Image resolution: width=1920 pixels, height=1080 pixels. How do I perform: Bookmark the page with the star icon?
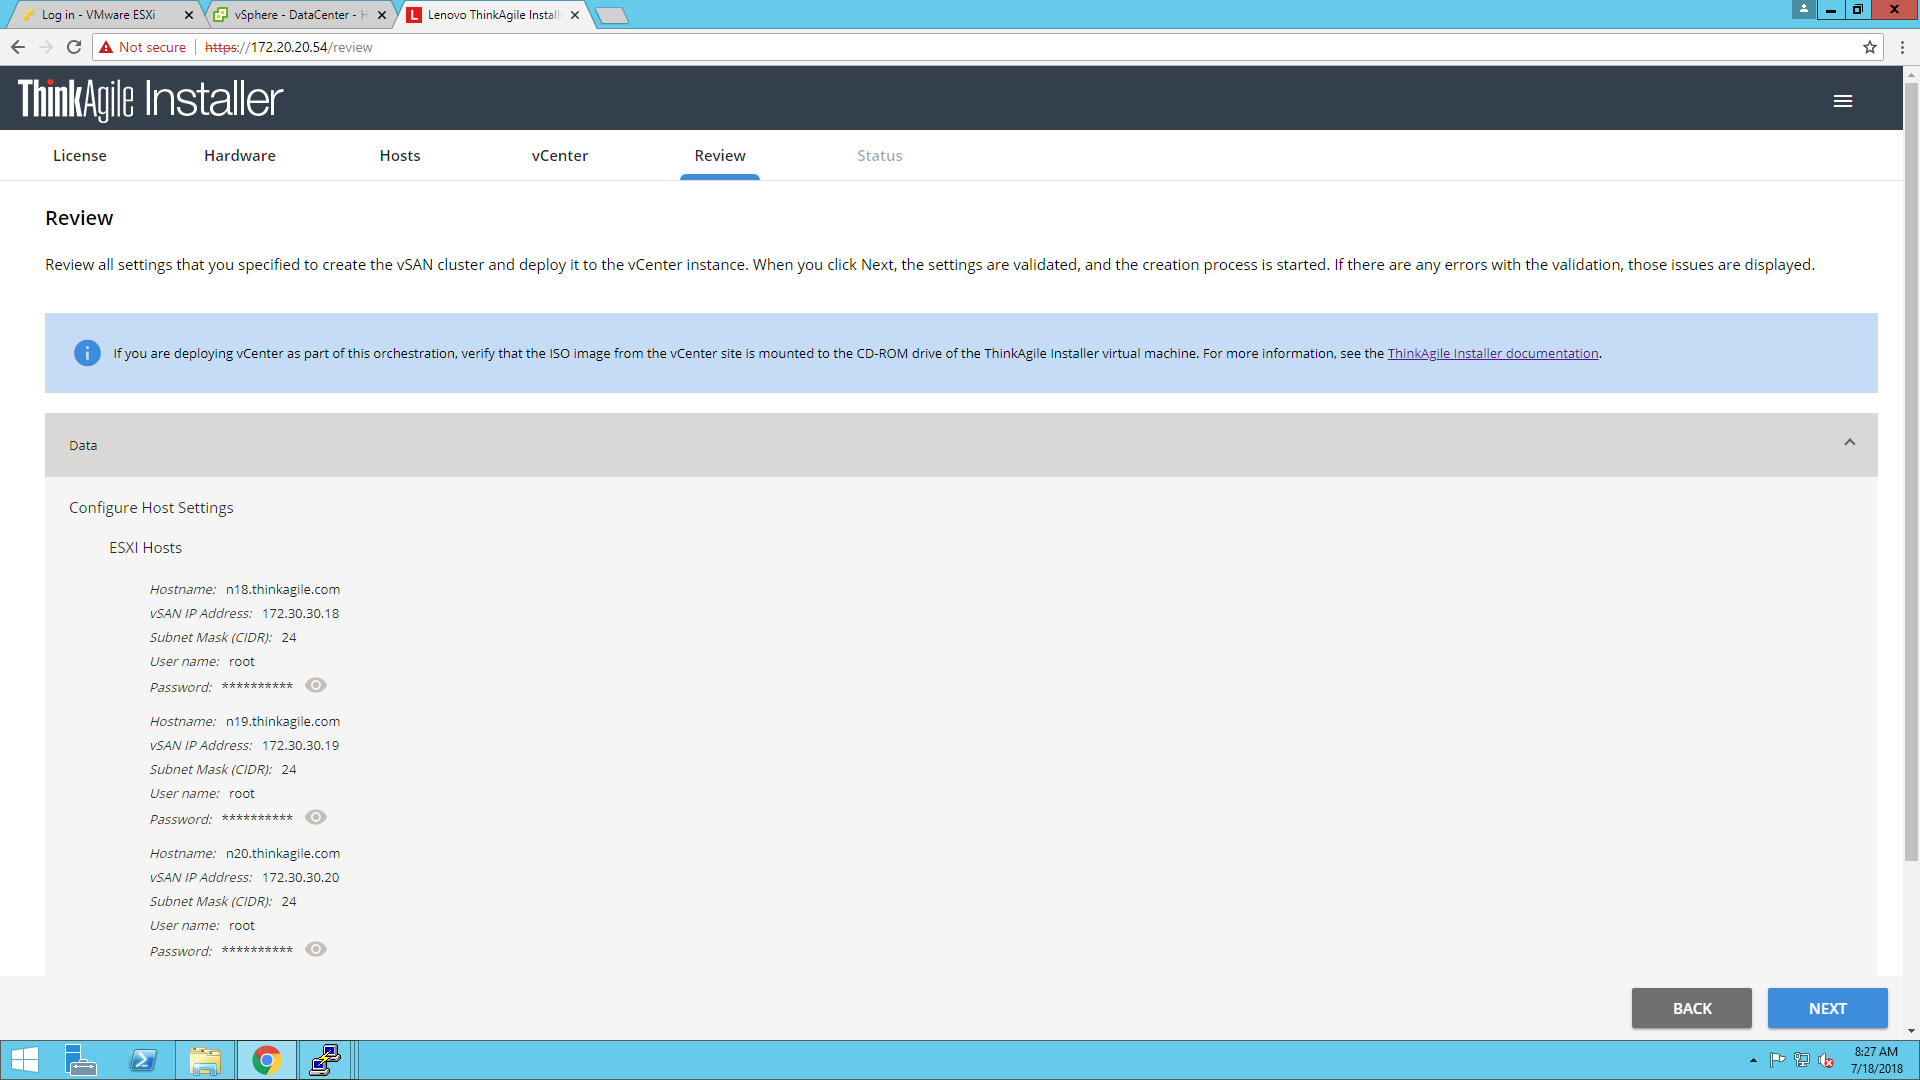tap(1869, 47)
